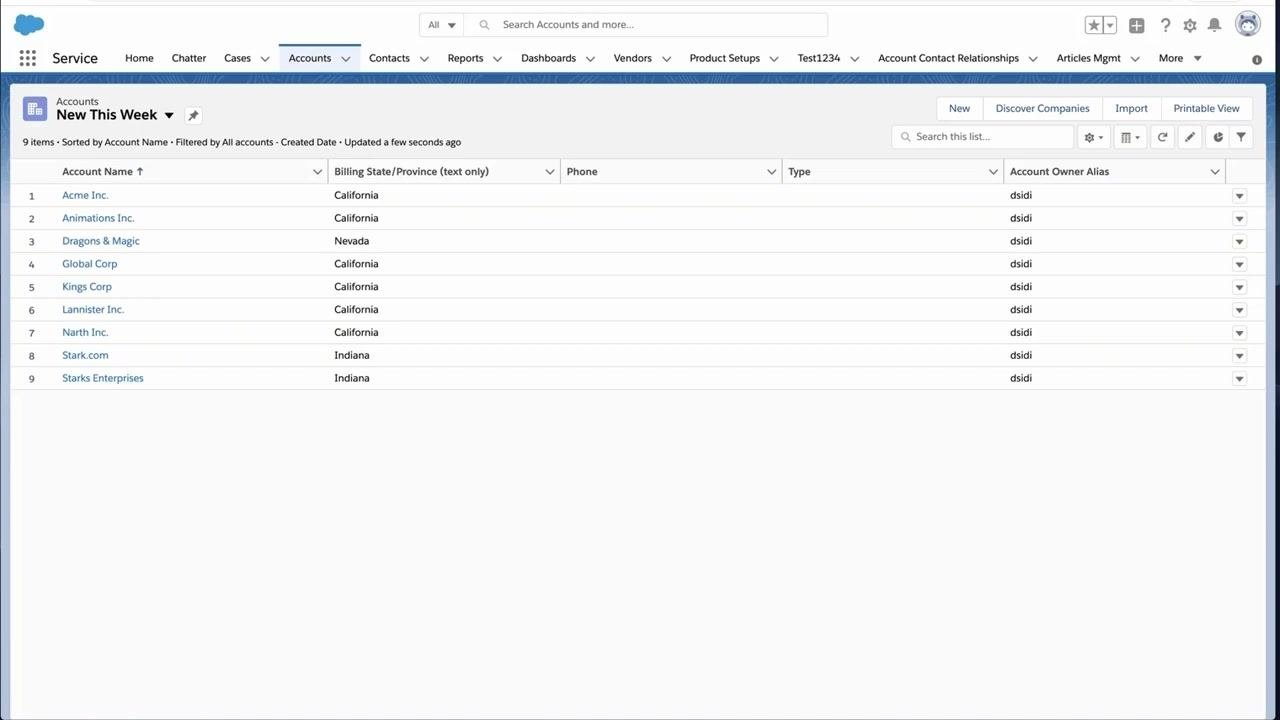The height and width of the screenshot is (720, 1280).
Task: Open the list filters funnel icon
Action: (1241, 137)
